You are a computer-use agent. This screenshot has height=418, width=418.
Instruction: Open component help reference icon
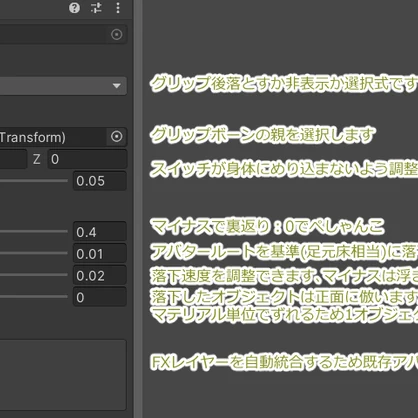[x=74, y=8]
